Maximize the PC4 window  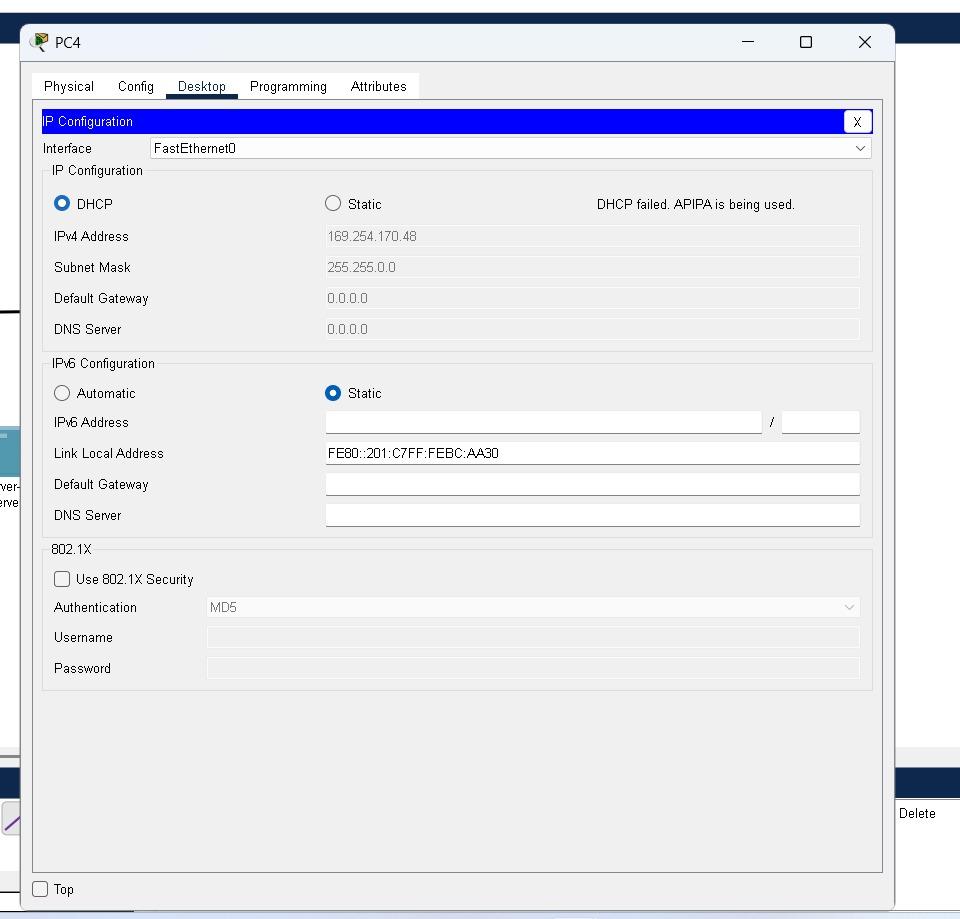805,42
